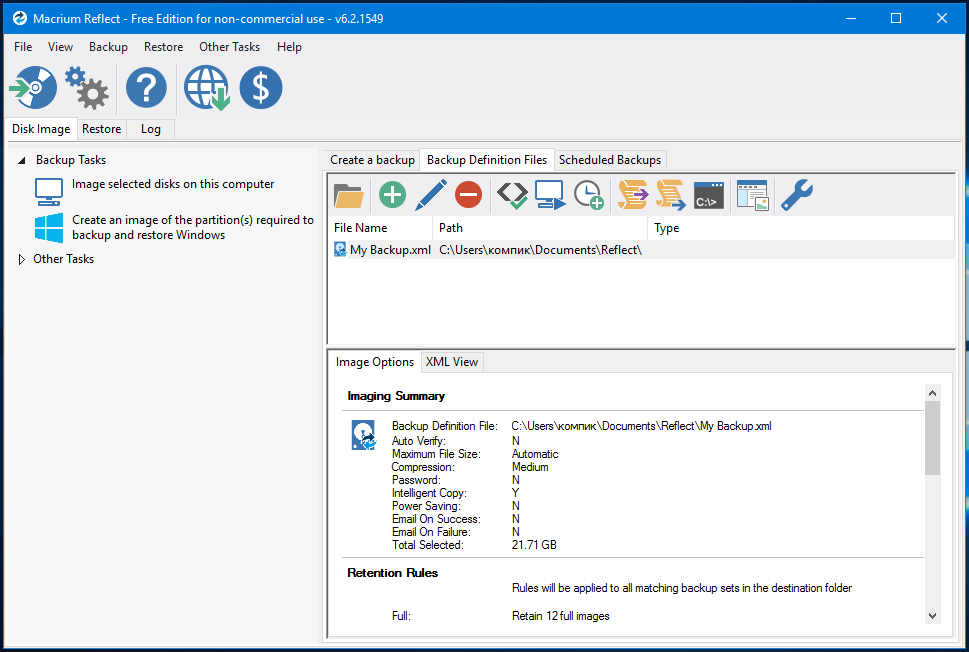The height and width of the screenshot is (652, 969).
Task: Click Image selected disks on this computer
Action: [x=173, y=184]
